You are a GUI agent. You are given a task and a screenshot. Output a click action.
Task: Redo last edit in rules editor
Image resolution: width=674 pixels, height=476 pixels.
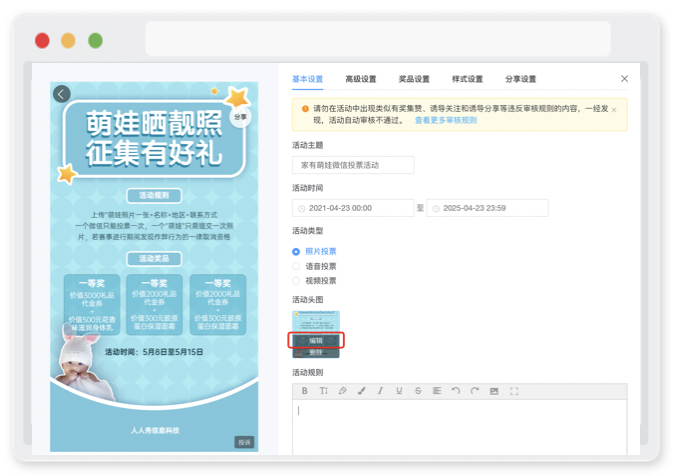coord(475,391)
